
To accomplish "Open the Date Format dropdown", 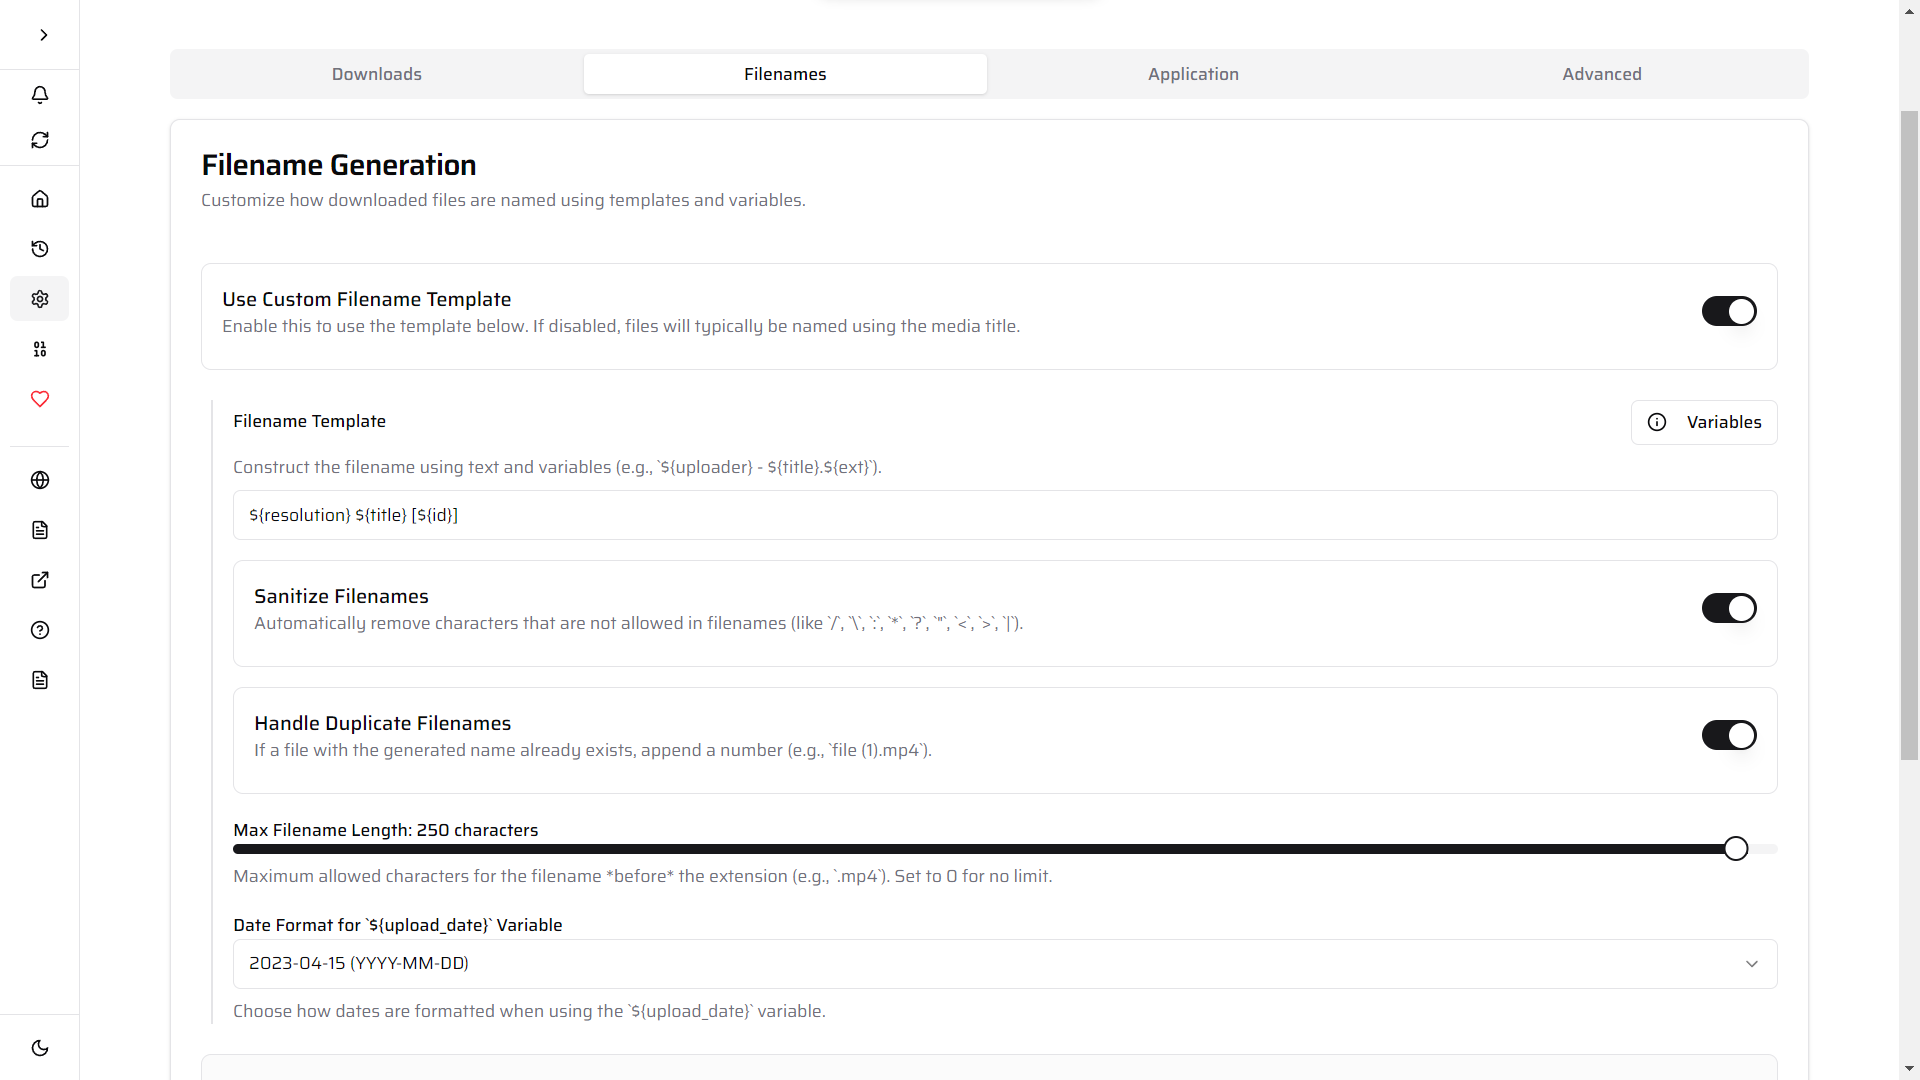I will coord(1004,963).
